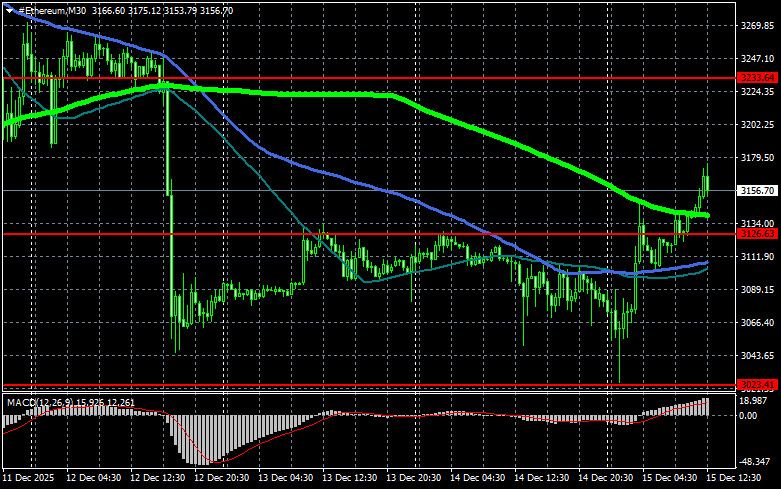Open the chart menu triangle beside #Ethereum

pos(9,10)
